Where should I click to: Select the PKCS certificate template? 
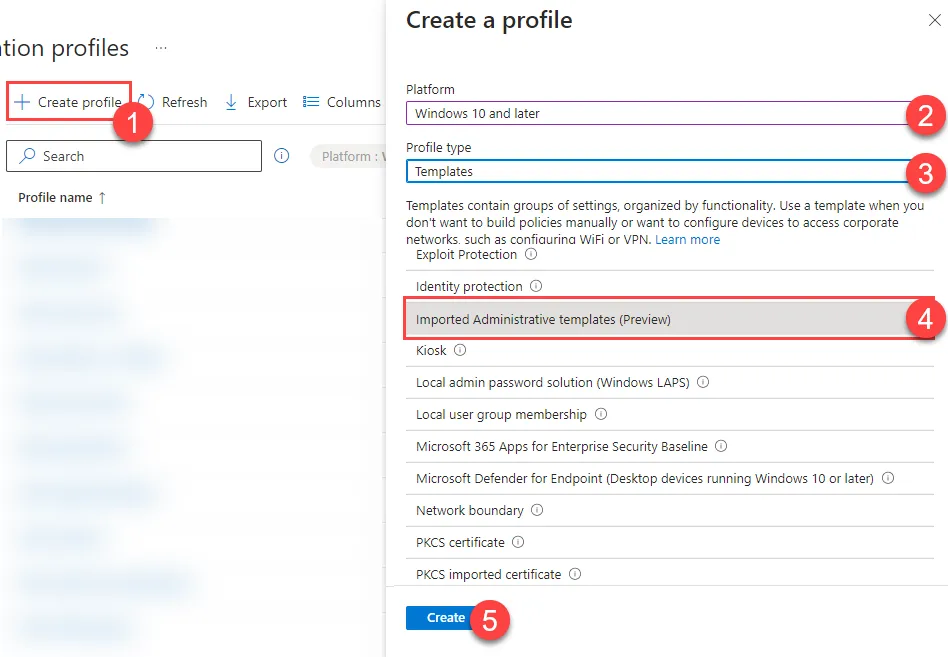(670, 543)
